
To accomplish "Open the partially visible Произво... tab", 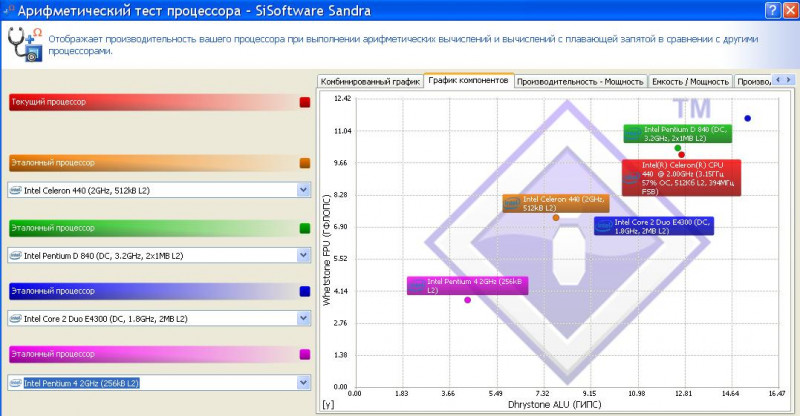I will 753,82.
